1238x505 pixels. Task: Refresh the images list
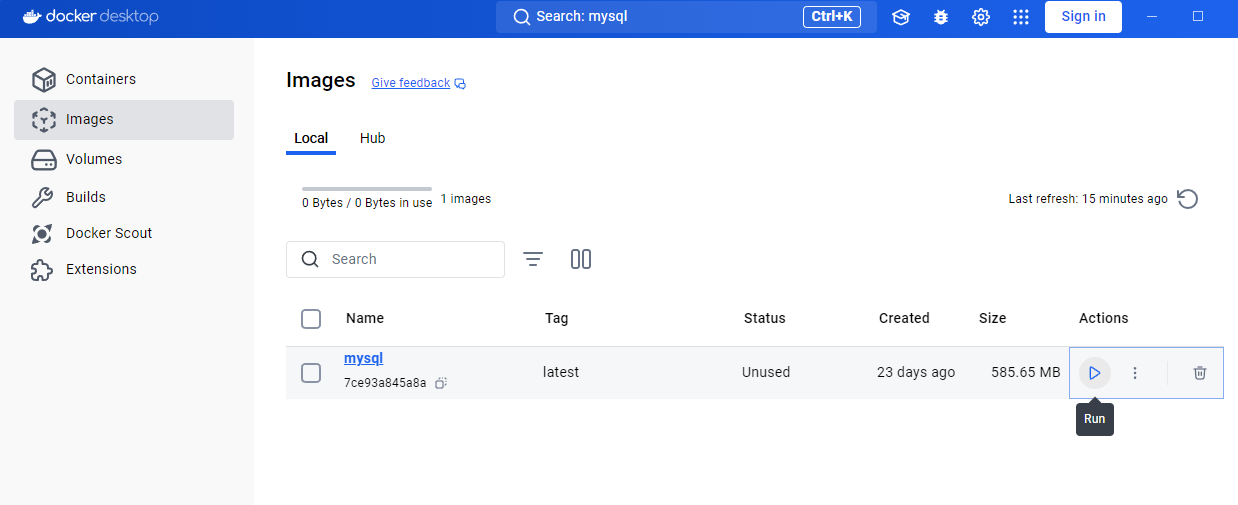coord(1187,199)
